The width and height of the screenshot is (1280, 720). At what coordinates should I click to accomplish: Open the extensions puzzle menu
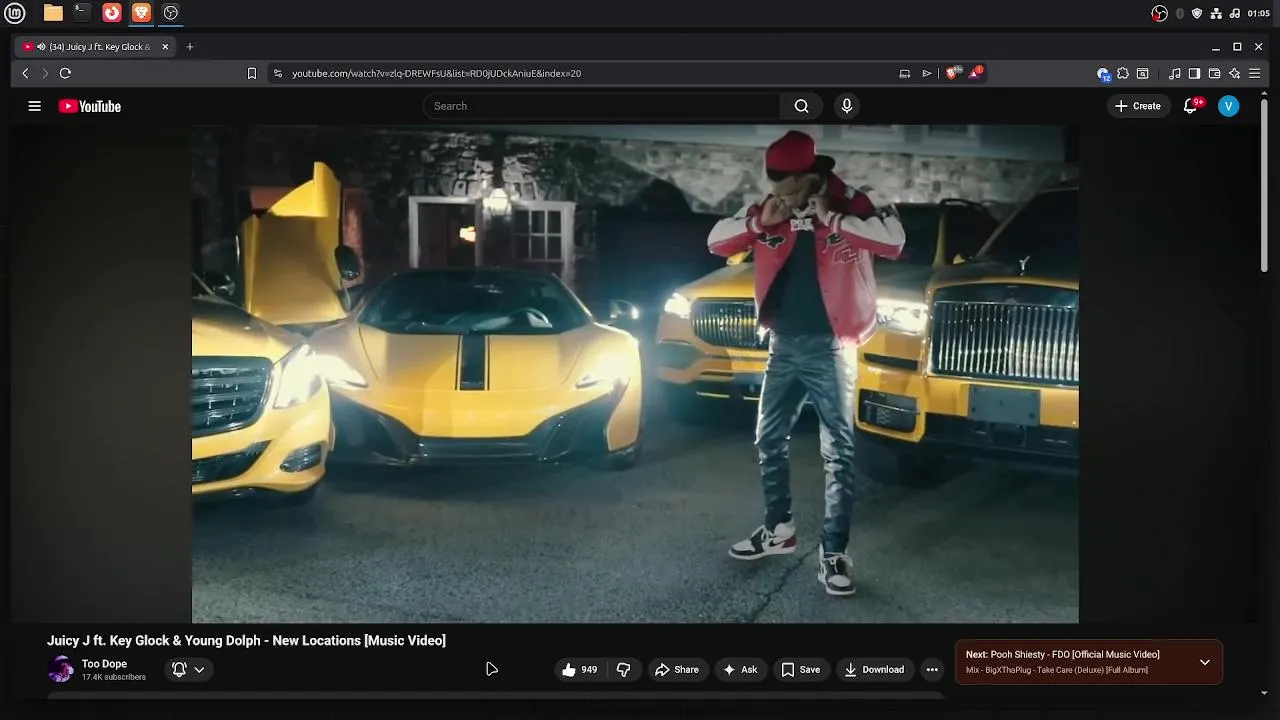tap(1123, 73)
